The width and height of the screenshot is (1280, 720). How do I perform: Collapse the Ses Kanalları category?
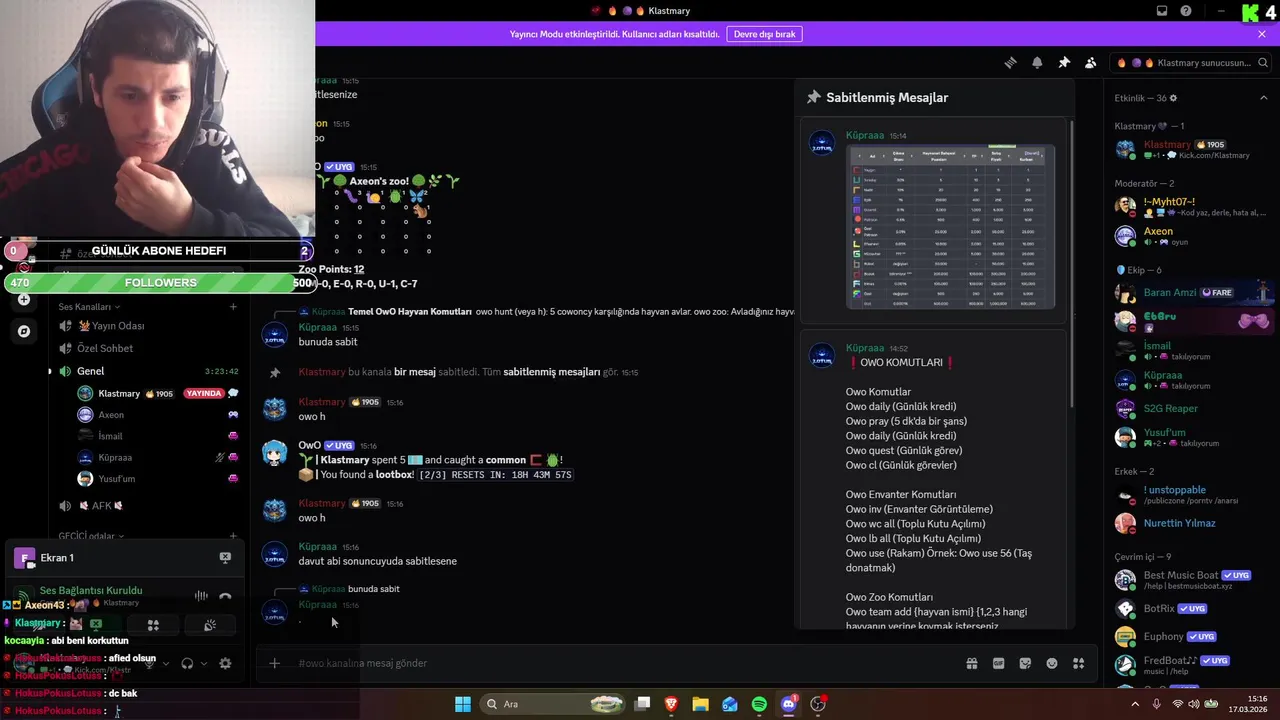(x=89, y=307)
